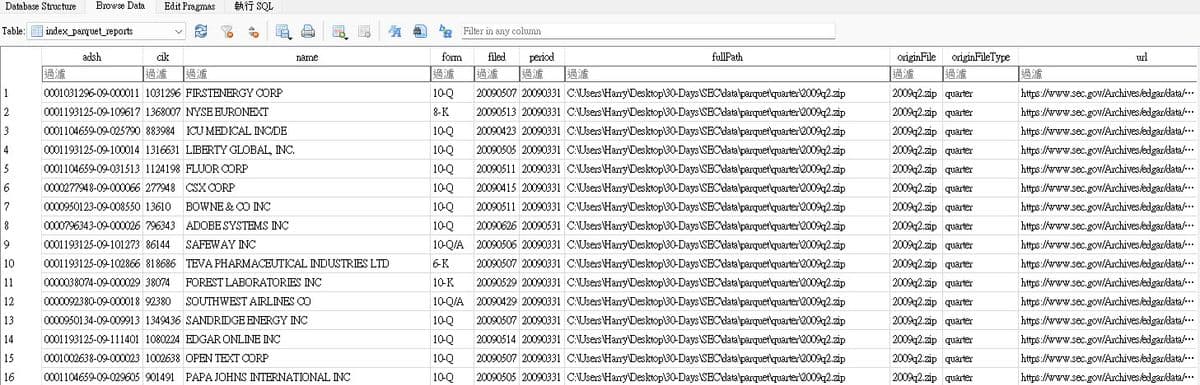Sort by the originFileType column header
The image size is (1200, 385).
coord(979,58)
